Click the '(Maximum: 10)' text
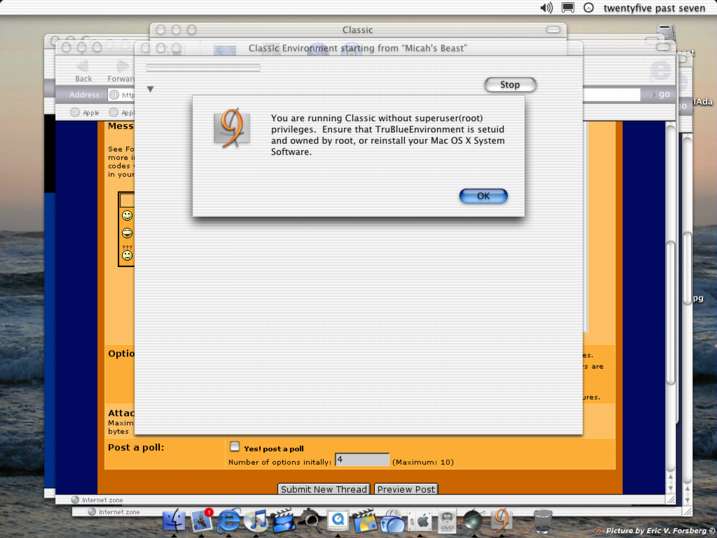717x538 pixels. pos(423,462)
